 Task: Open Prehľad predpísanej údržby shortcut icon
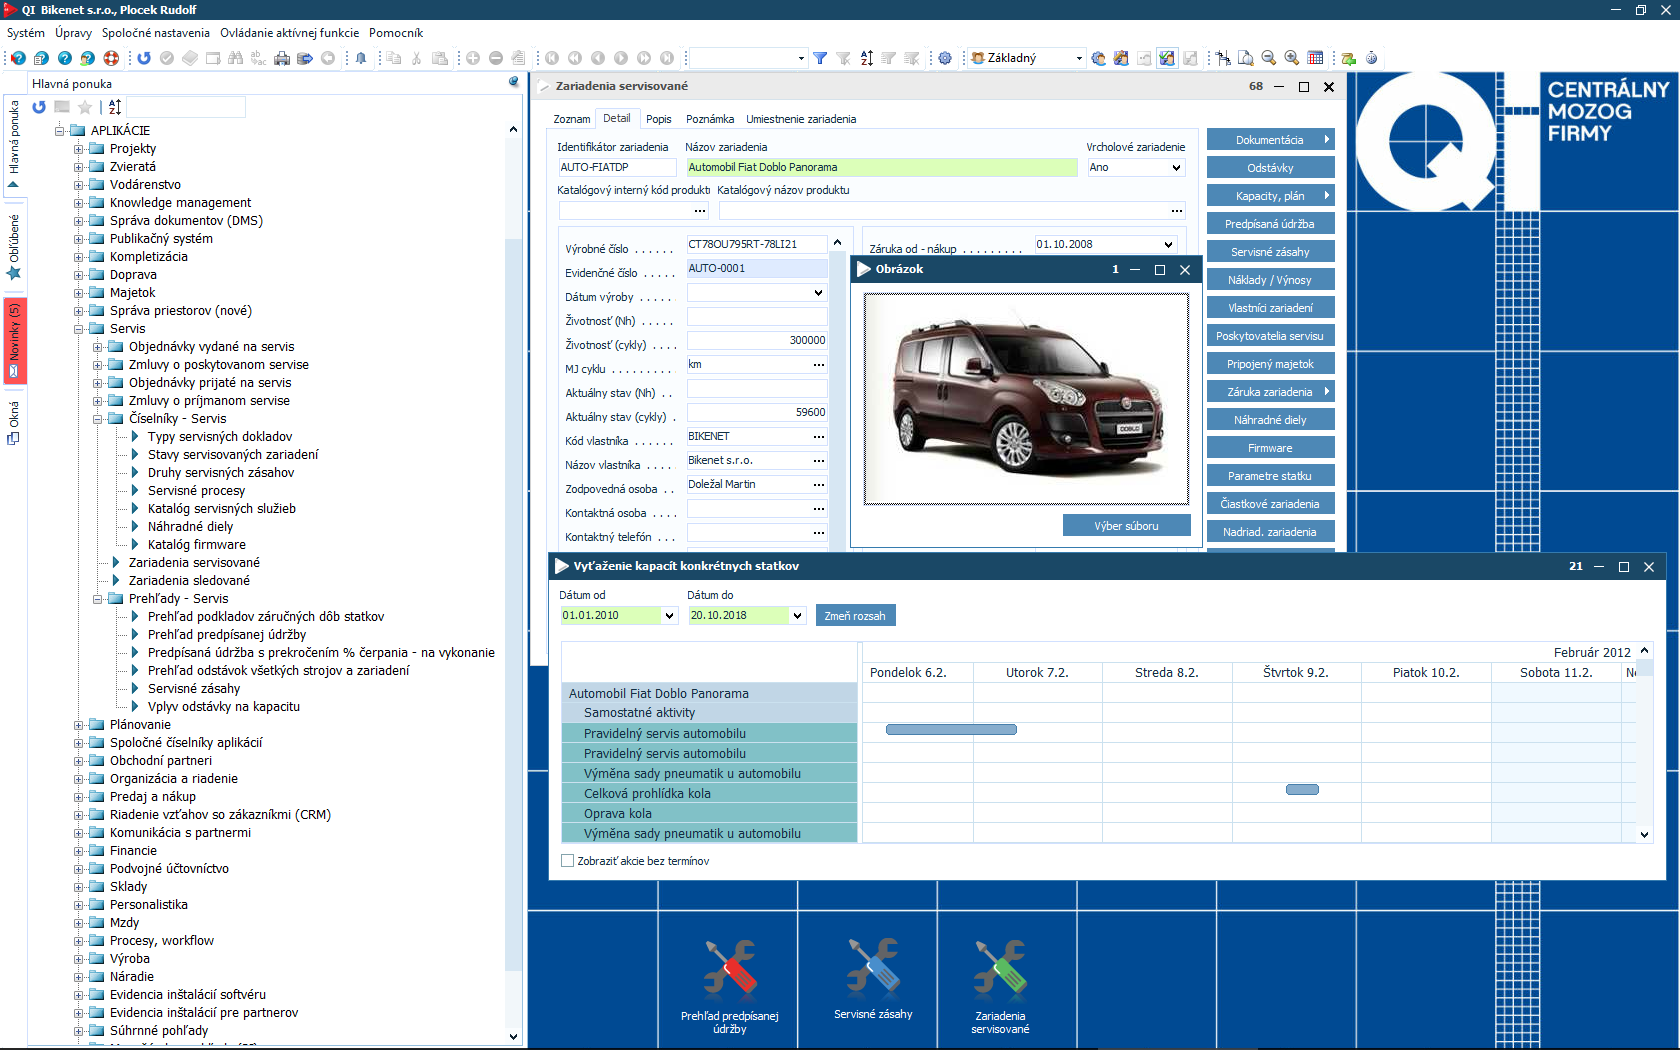[730, 969]
